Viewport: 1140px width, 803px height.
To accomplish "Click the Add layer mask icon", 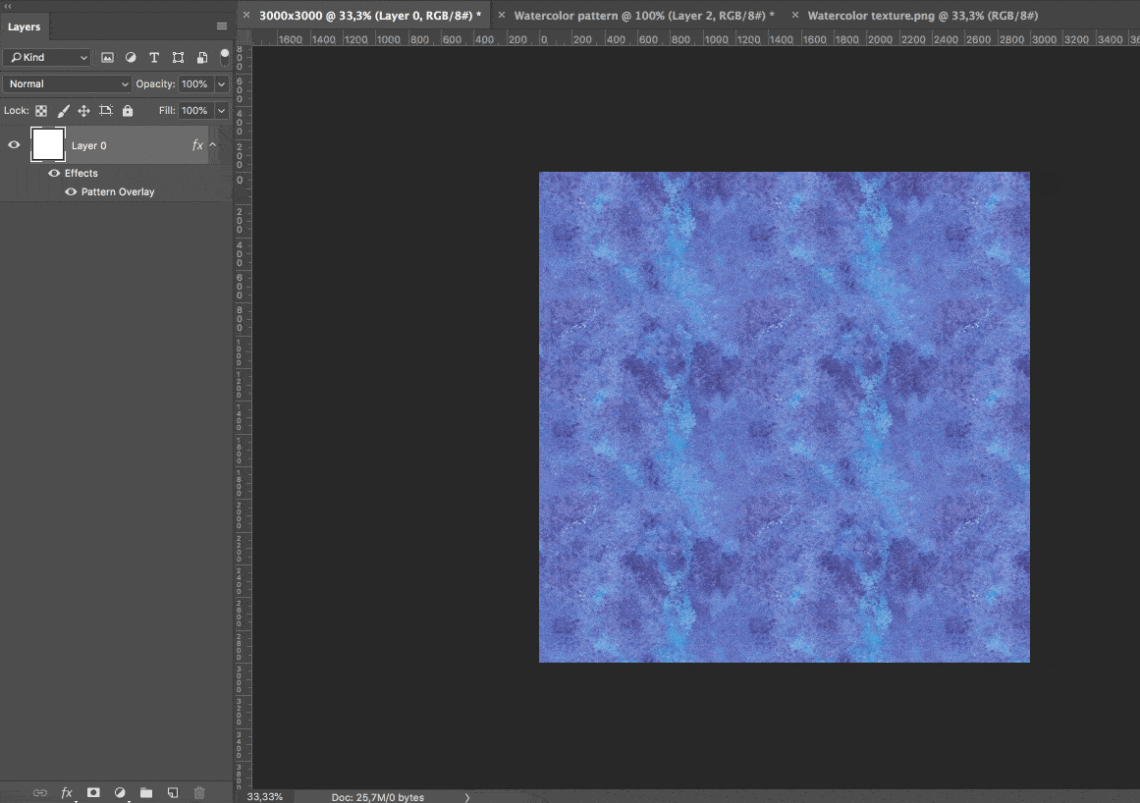I will click(92, 792).
